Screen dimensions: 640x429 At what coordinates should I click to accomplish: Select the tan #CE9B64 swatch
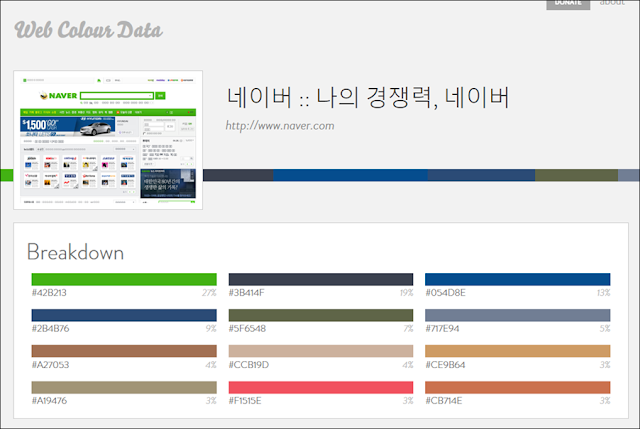[518, 351]
